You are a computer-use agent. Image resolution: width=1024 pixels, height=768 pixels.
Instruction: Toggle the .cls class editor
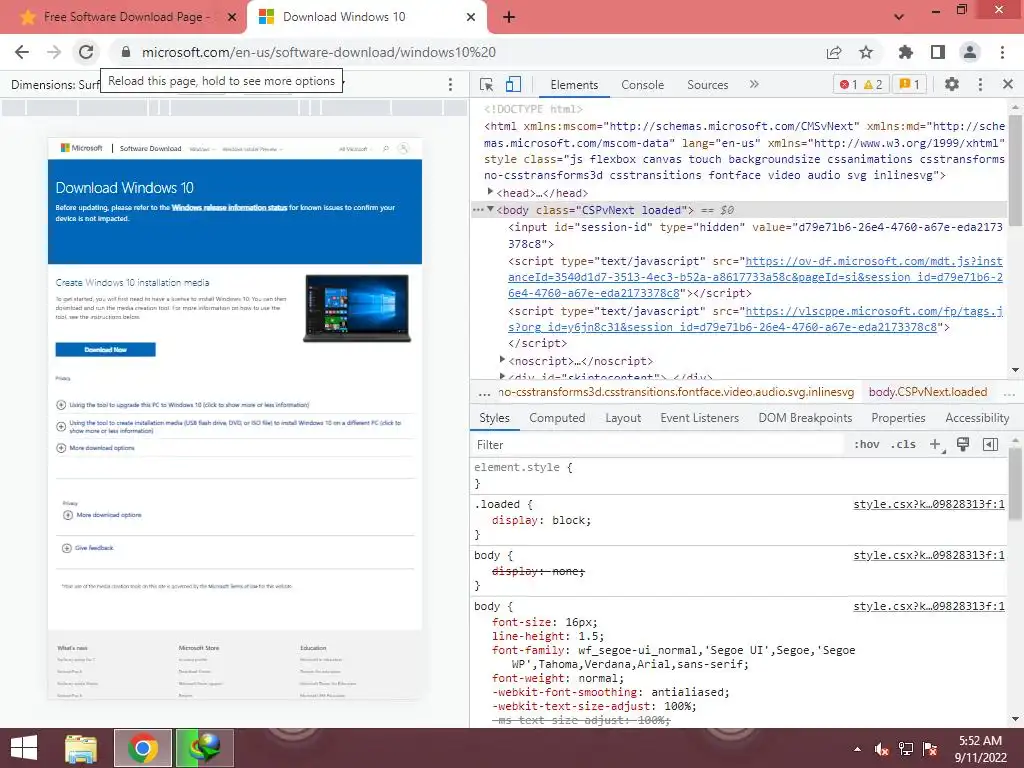click(903, 445)
